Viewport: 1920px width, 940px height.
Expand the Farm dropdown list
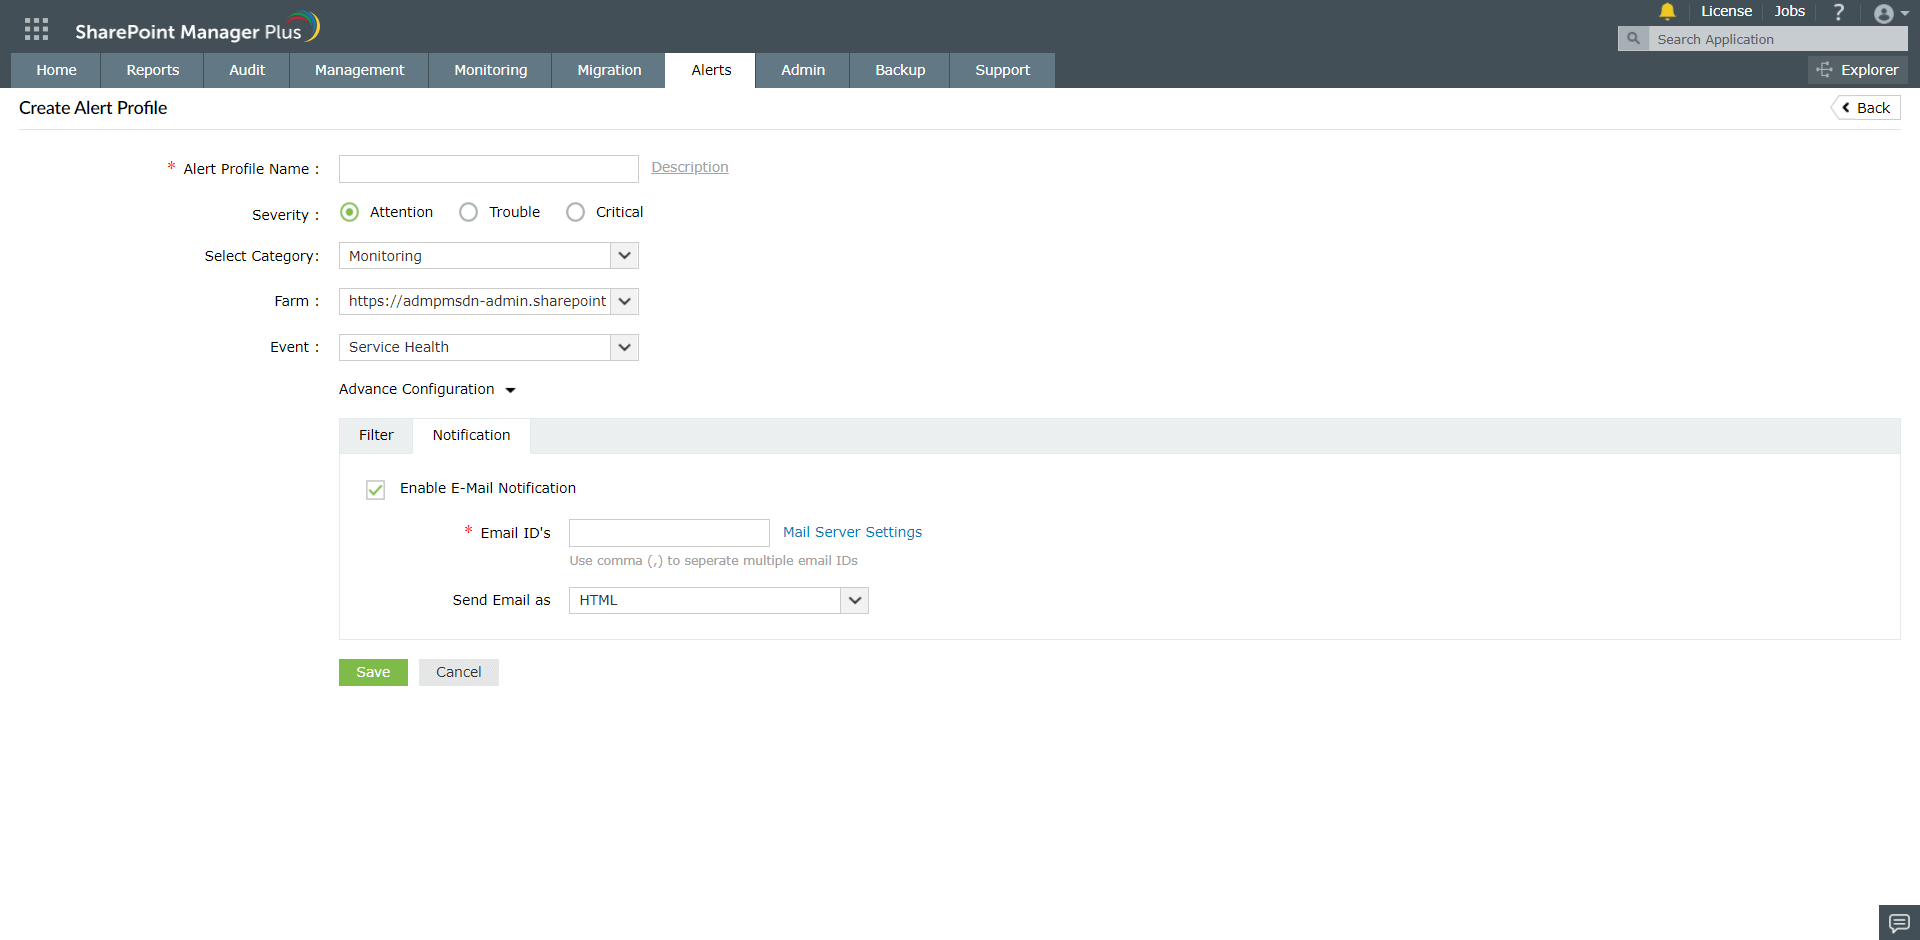[624, 301]
